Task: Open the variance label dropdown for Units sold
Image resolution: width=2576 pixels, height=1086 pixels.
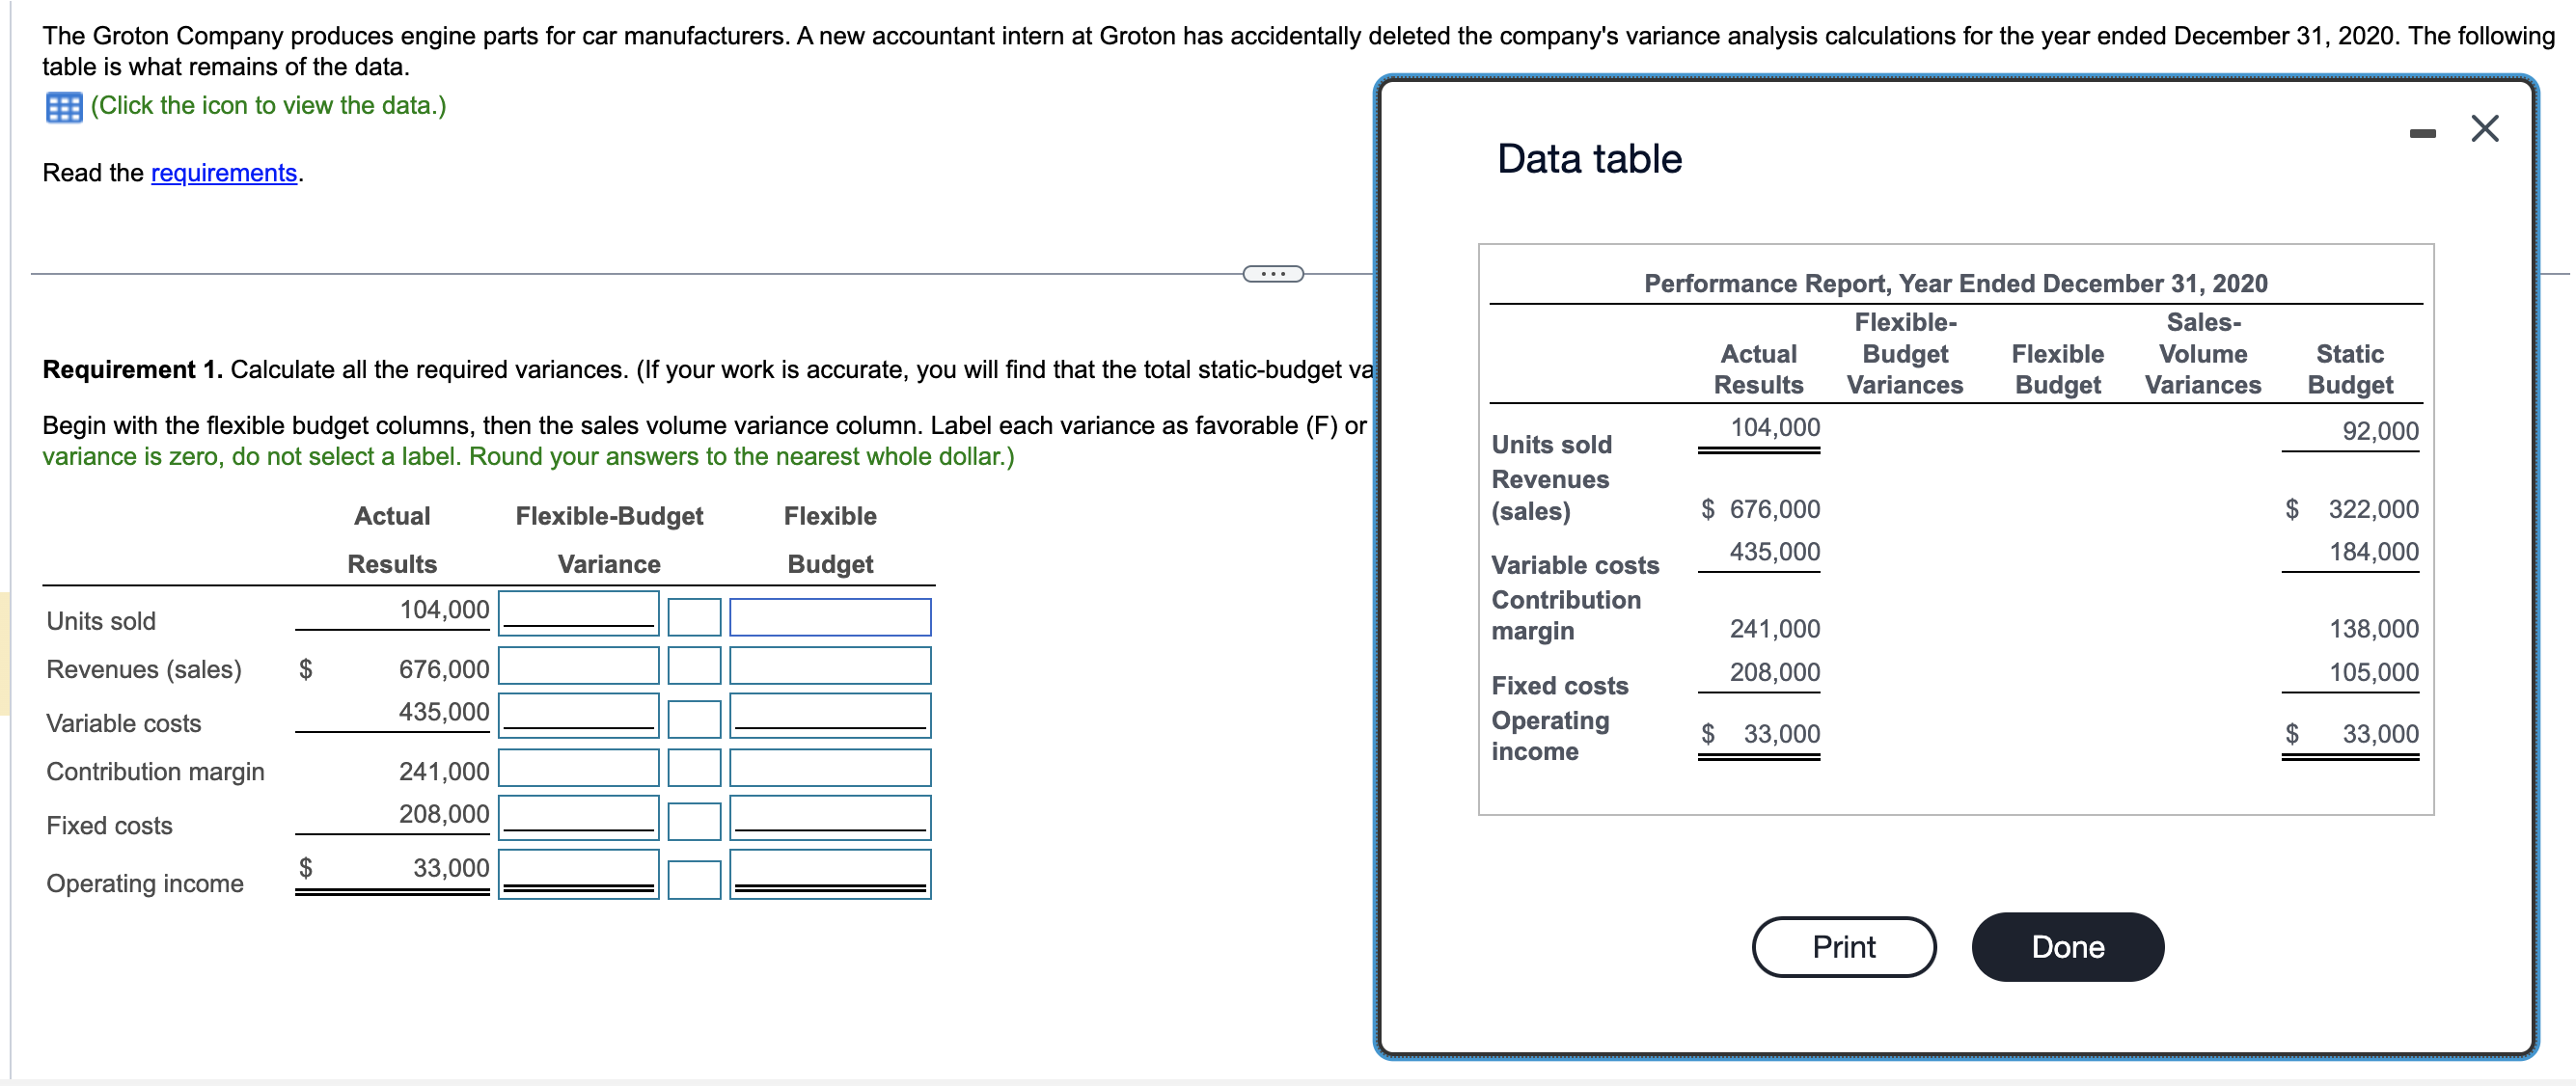Action: pyautogui.click(x=694, y=617)
